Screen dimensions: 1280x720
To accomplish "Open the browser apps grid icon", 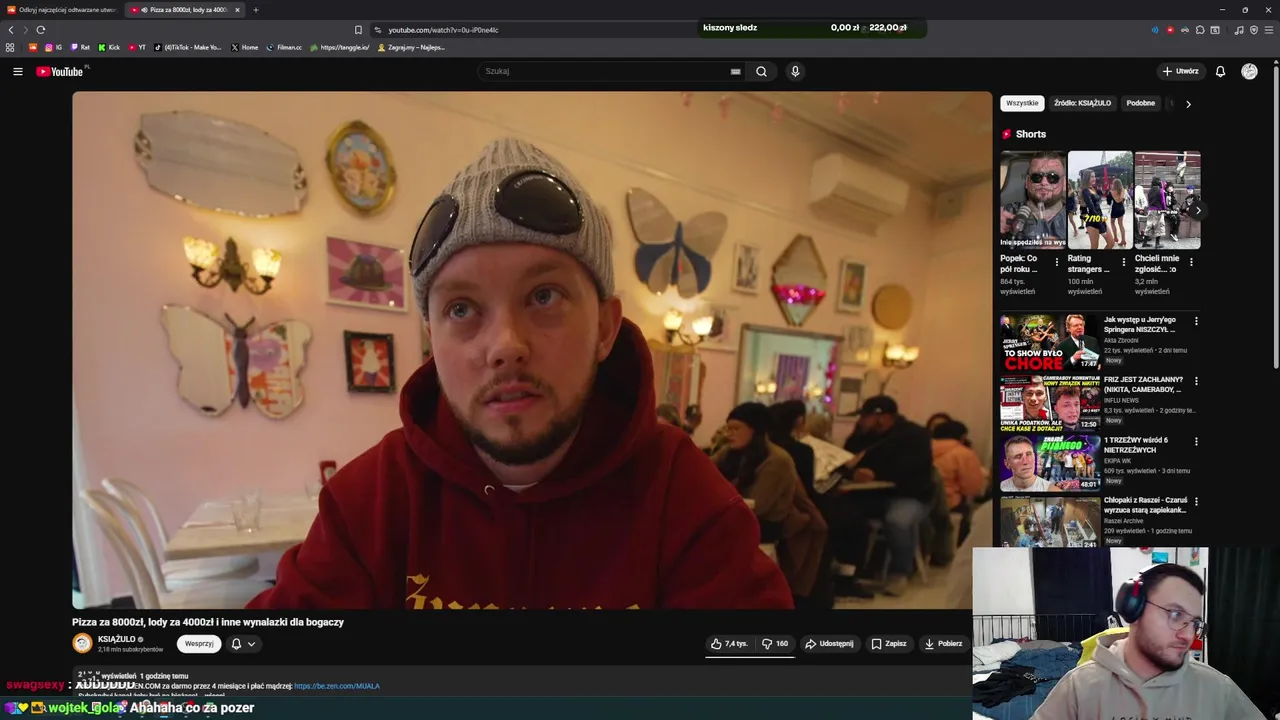I will tap(10, 47).
